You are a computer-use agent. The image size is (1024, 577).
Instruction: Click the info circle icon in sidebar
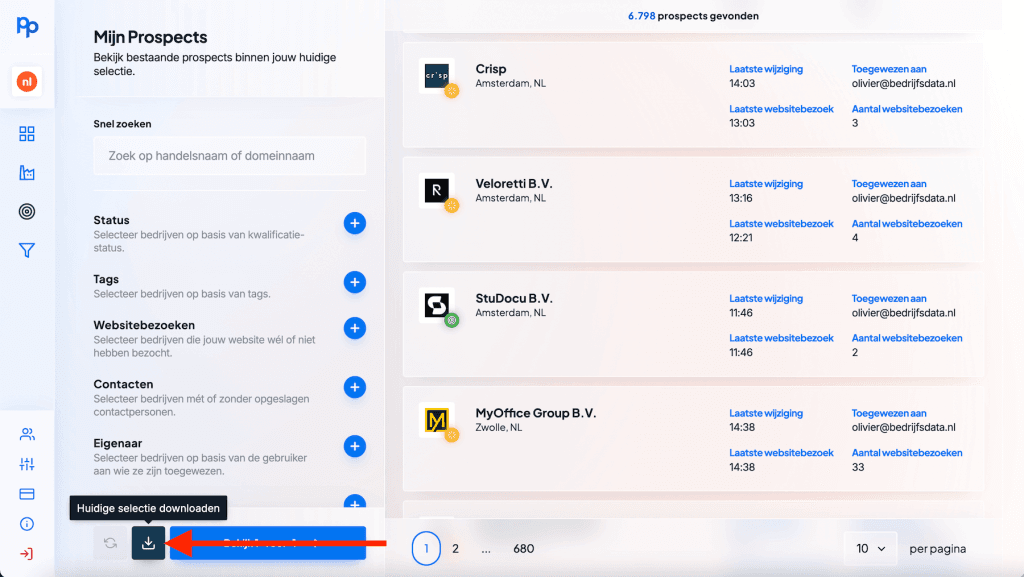[x=27, y=524]
